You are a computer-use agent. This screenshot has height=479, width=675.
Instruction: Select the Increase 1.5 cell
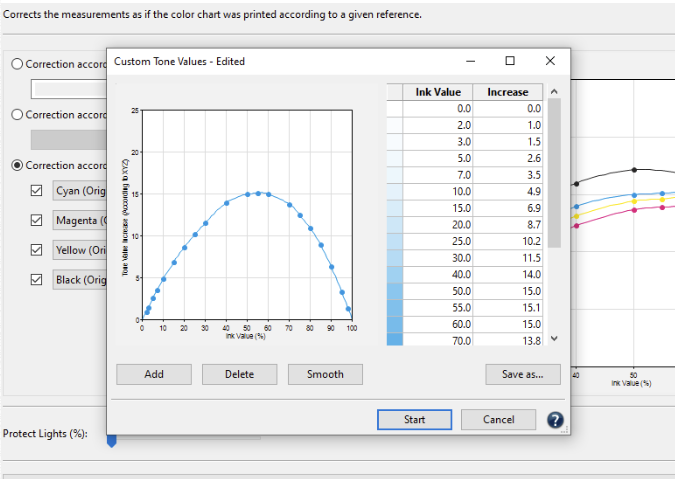(508, 142)
